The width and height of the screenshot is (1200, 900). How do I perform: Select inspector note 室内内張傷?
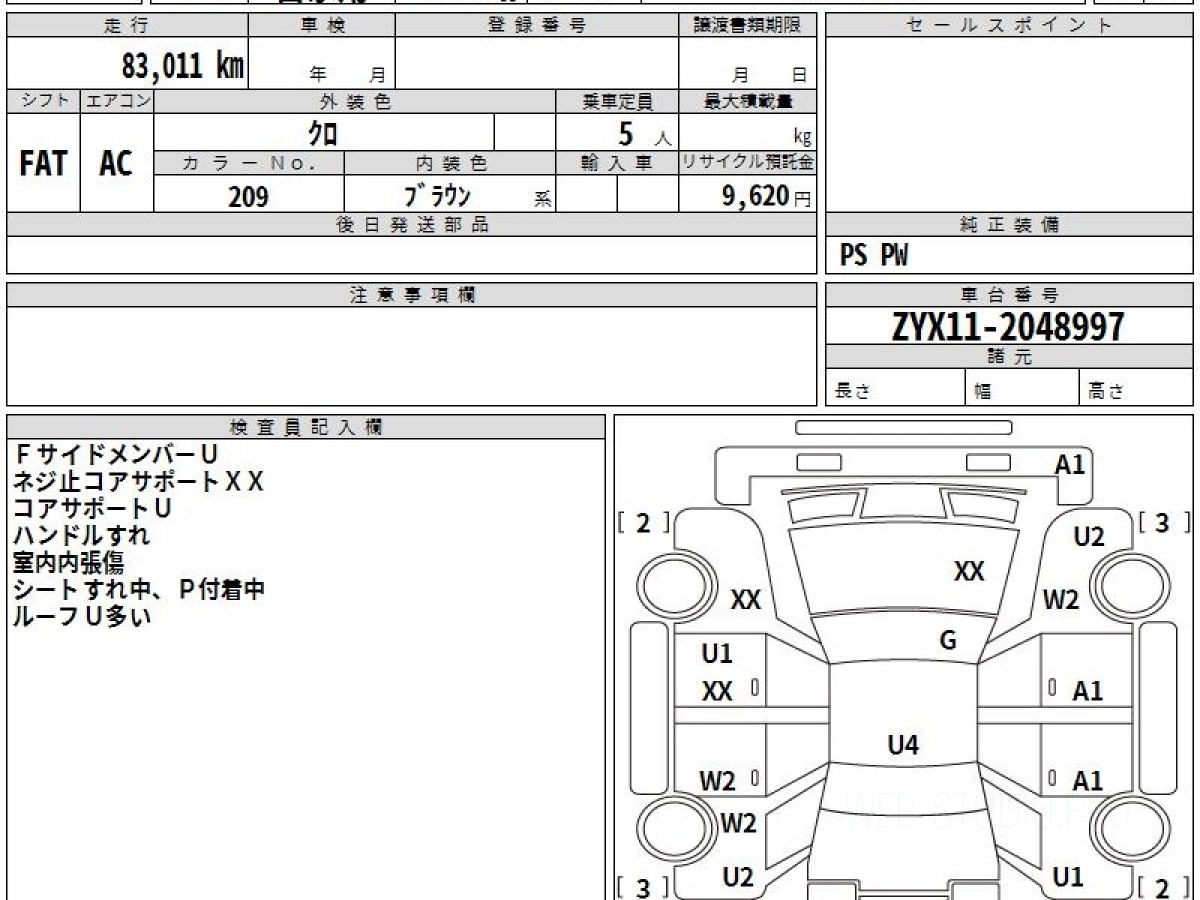point(68,562)
